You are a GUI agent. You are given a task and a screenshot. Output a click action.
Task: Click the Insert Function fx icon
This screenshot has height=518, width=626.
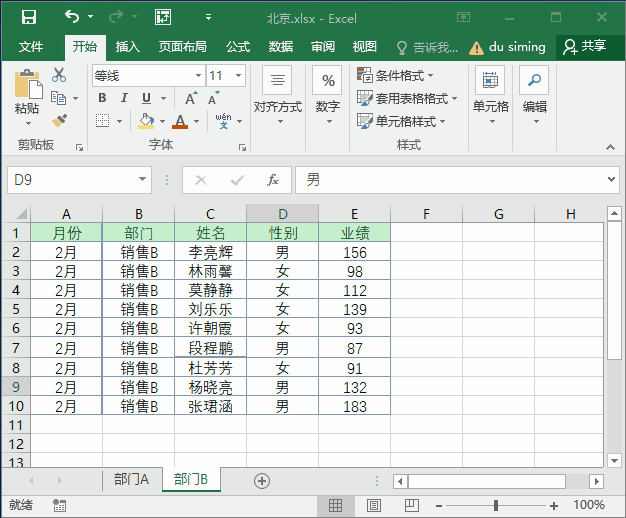[x=273, y=180]
